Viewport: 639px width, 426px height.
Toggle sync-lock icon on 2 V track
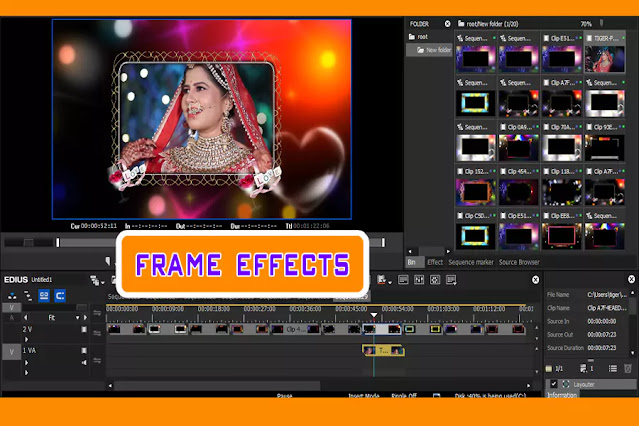(x=97, y=333)
